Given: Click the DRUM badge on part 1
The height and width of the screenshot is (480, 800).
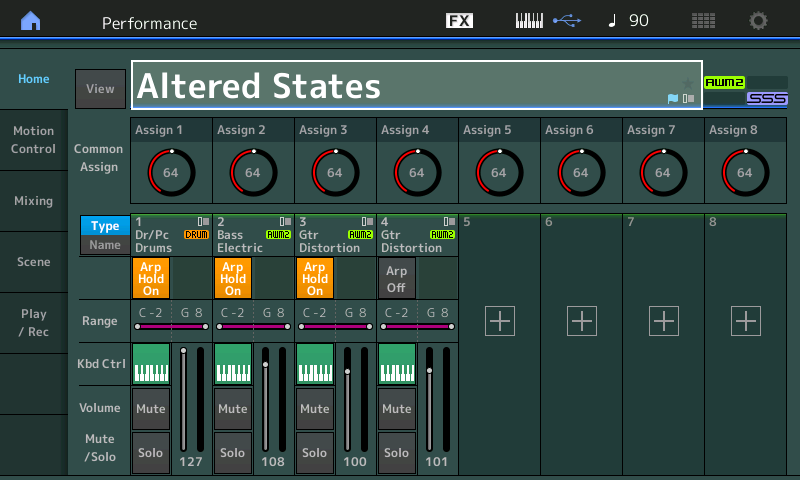Looking at the screenshot, I should (196, 235).
